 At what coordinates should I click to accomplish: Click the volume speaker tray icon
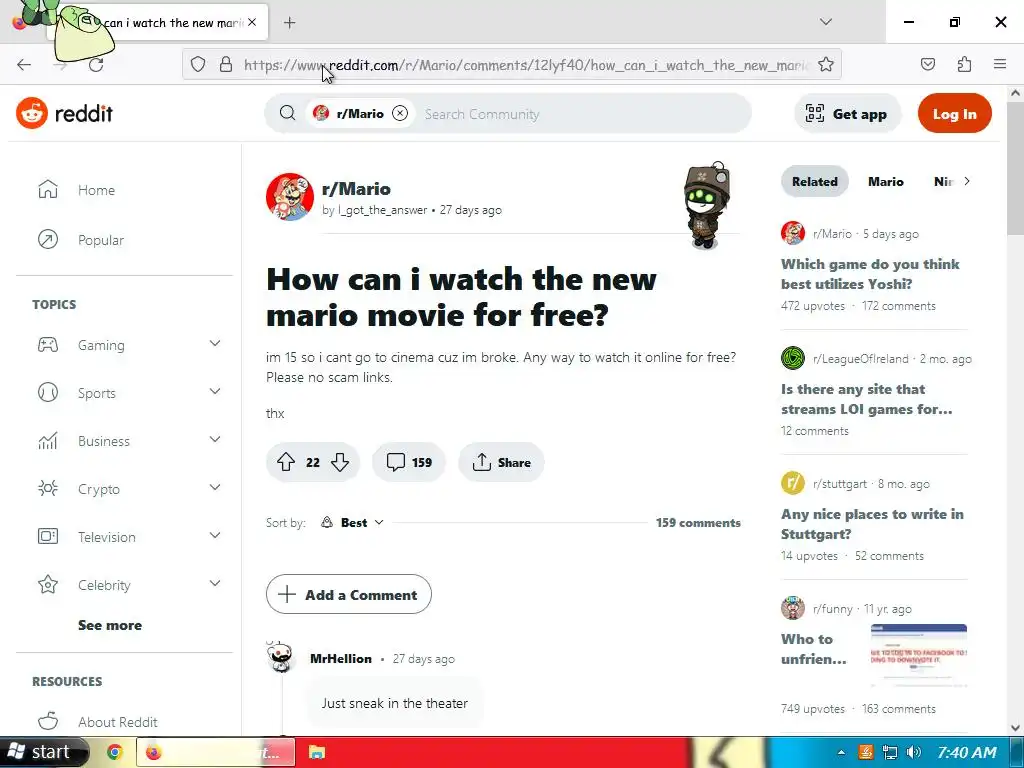pos(914,752)
